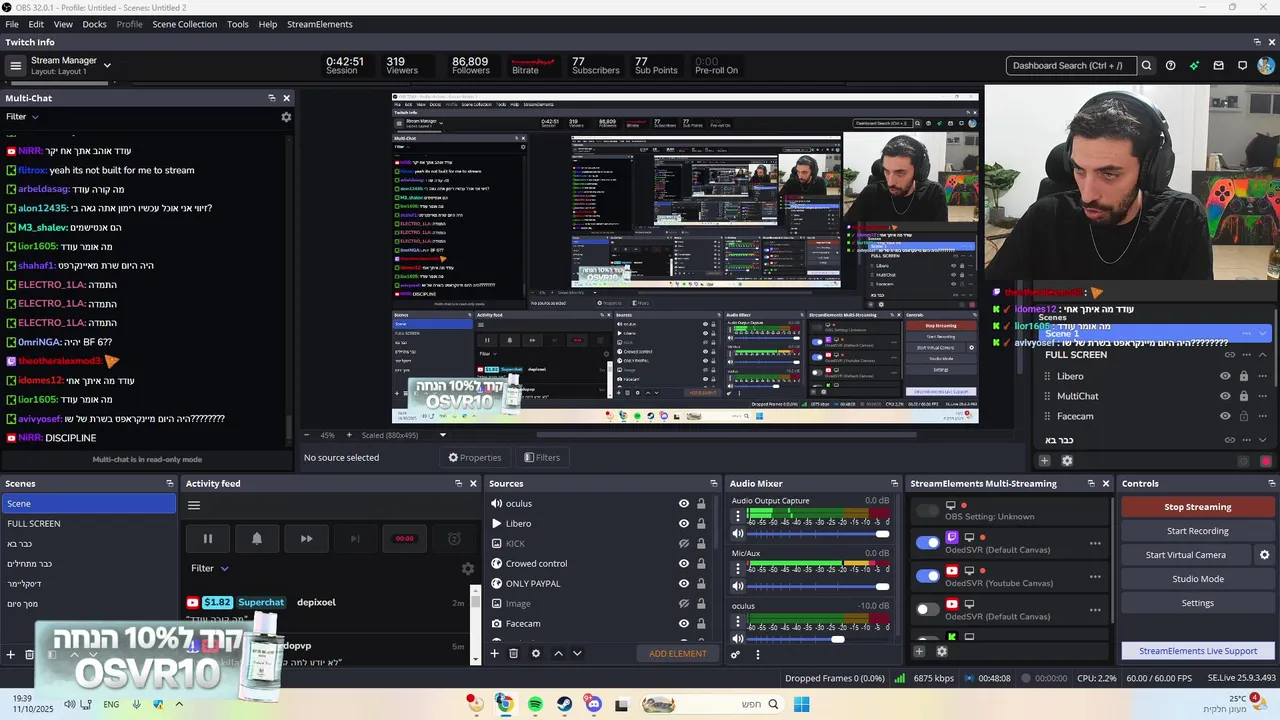Viewport: 1280px width, 720px height.
Task: Mute Mic/Aux speaker icon
Action: click(x=738, y=586)
